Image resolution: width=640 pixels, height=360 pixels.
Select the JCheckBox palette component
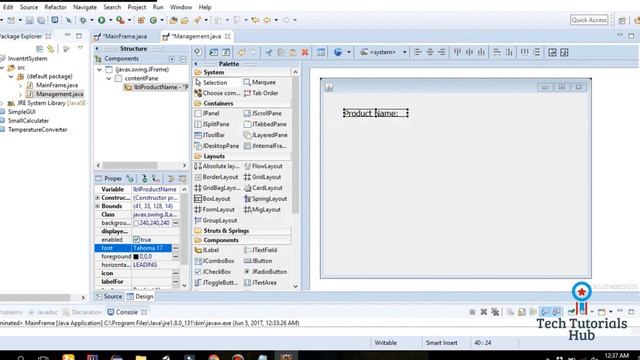pos(213,272)
